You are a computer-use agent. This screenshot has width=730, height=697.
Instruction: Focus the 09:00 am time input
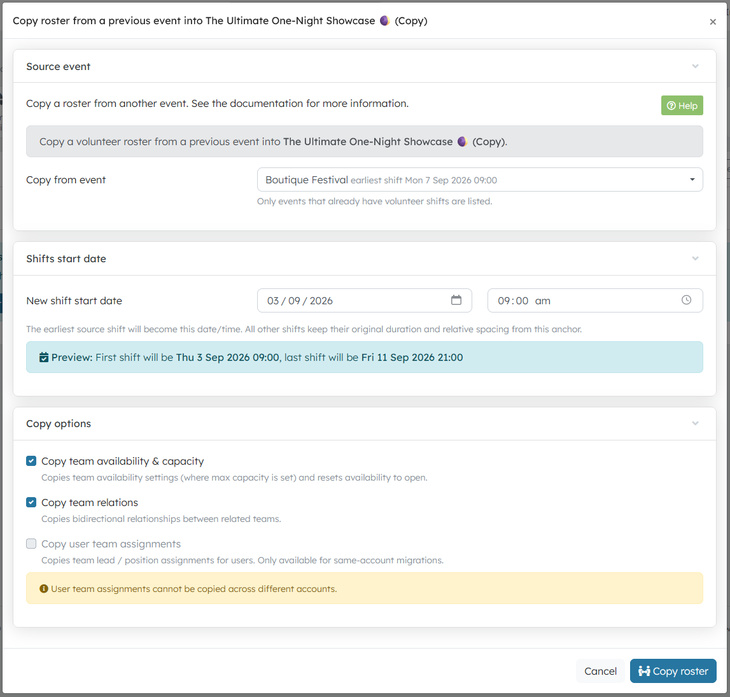595,300
